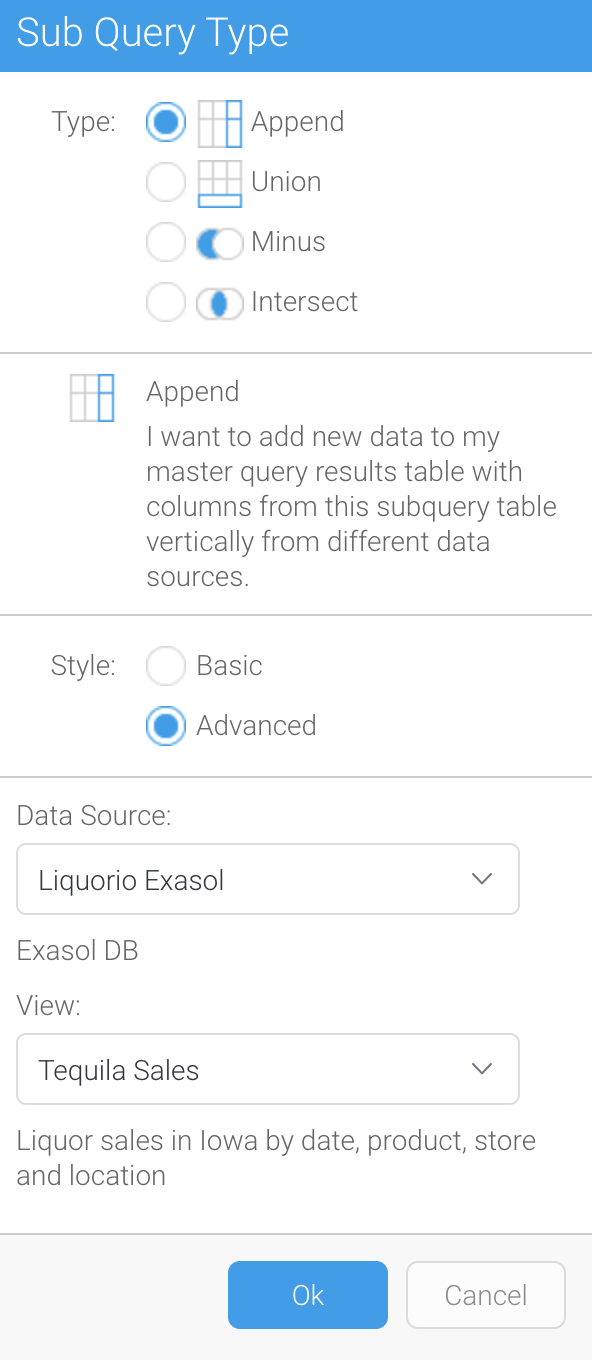
Task: Select the Append radio button
Action: 166,123
